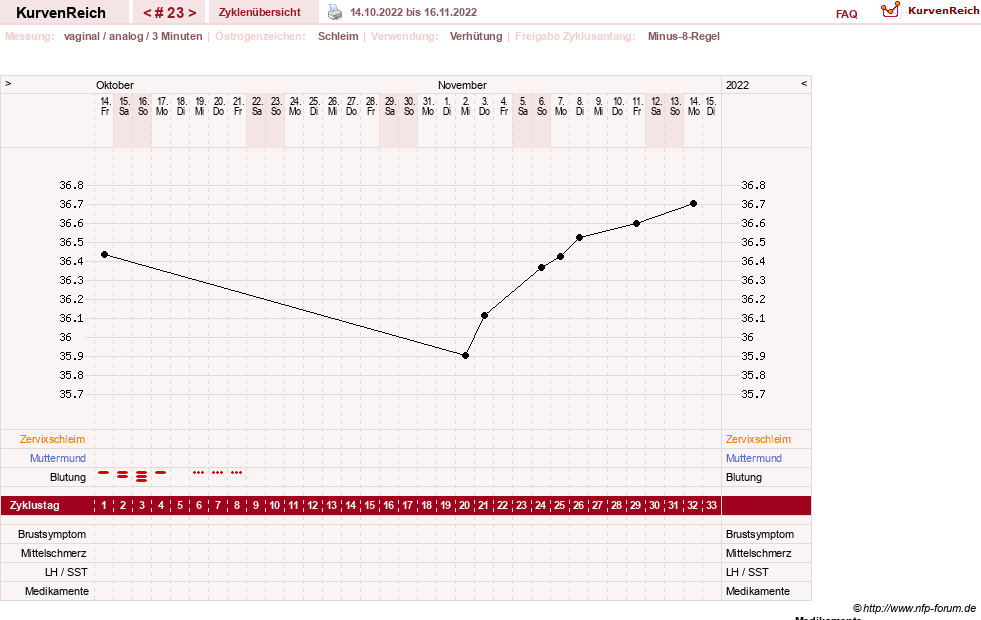Click the KurvenReich title
This screenshot has width=981, height=620.
tap(61, 13)
